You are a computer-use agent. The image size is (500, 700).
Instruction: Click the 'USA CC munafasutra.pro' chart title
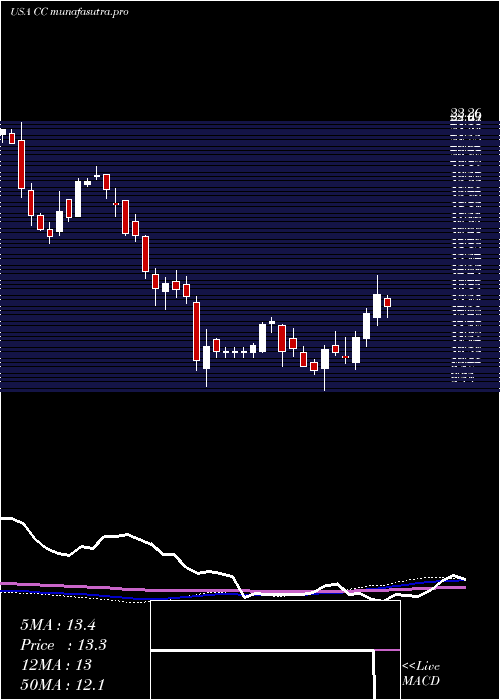pos(69,12)
